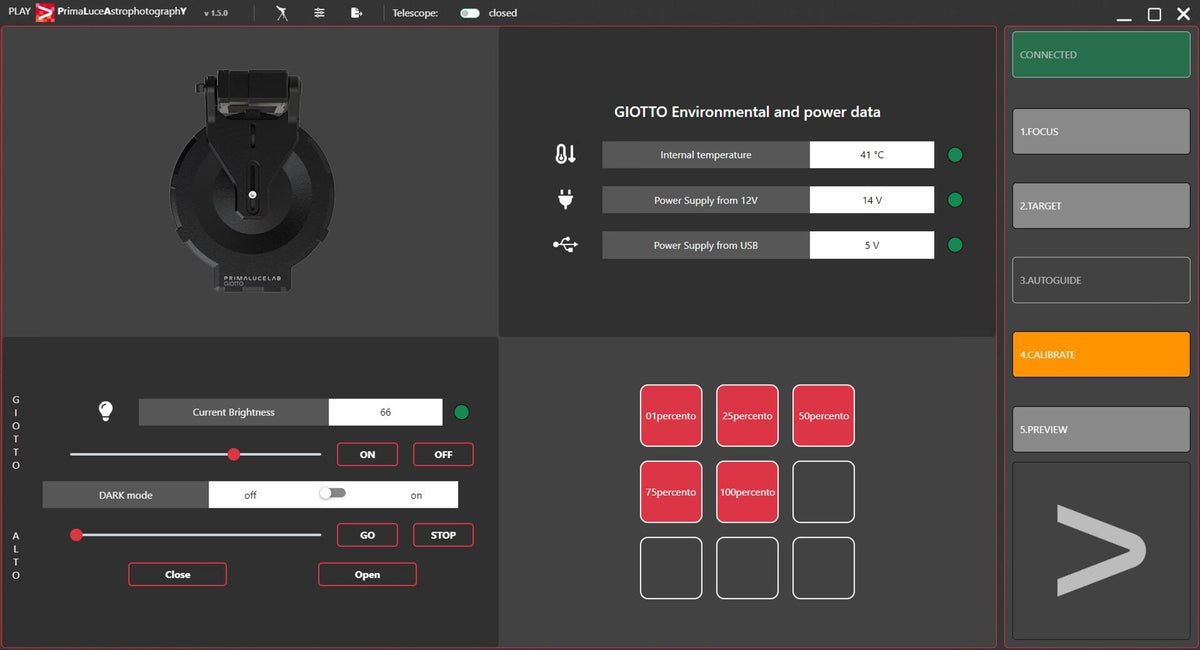This screenshot has width=1200, height=650.
Task: Click the ALTO Close button
Action: [x=177, y=574]
